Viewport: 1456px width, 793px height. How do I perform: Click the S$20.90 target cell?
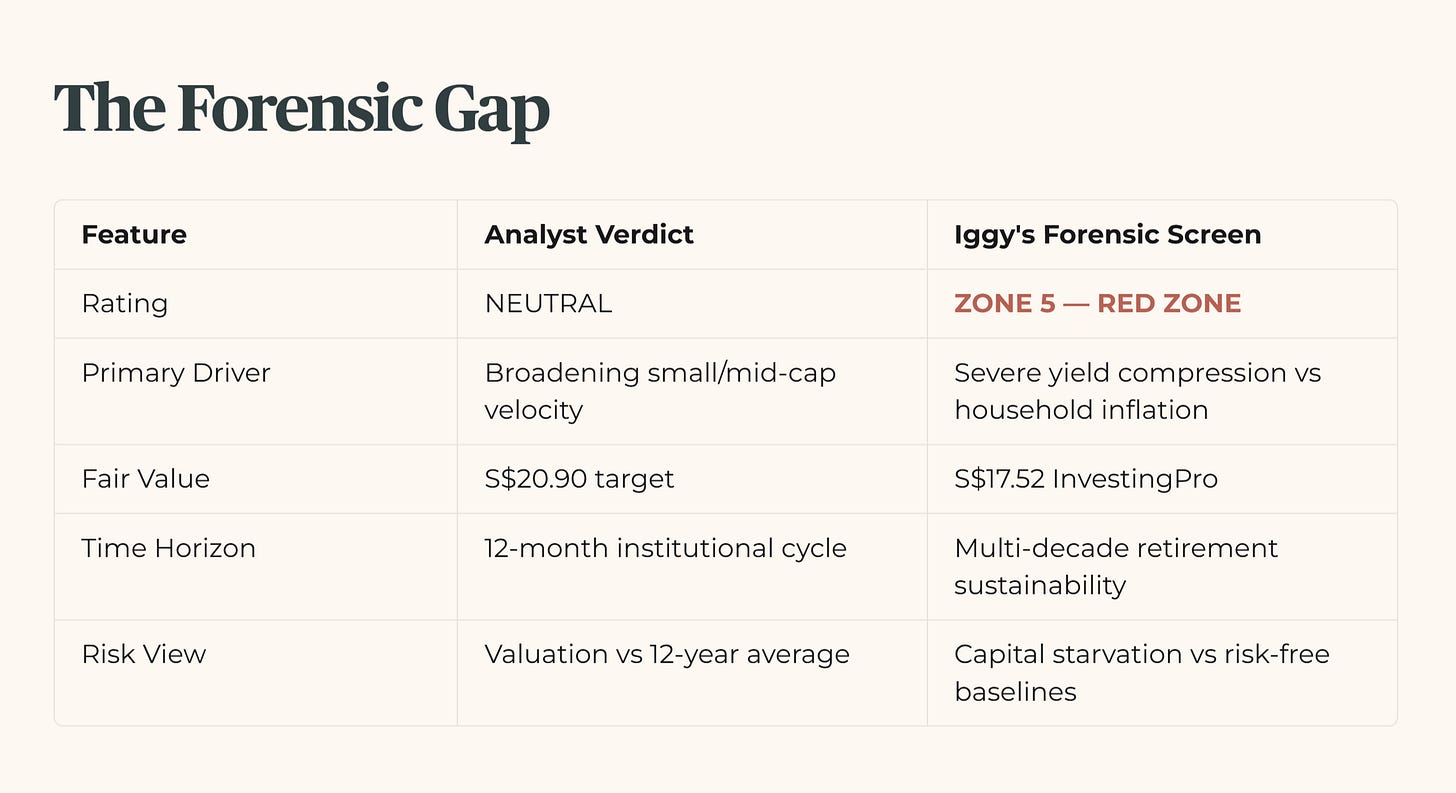click(x=580, y=479)
